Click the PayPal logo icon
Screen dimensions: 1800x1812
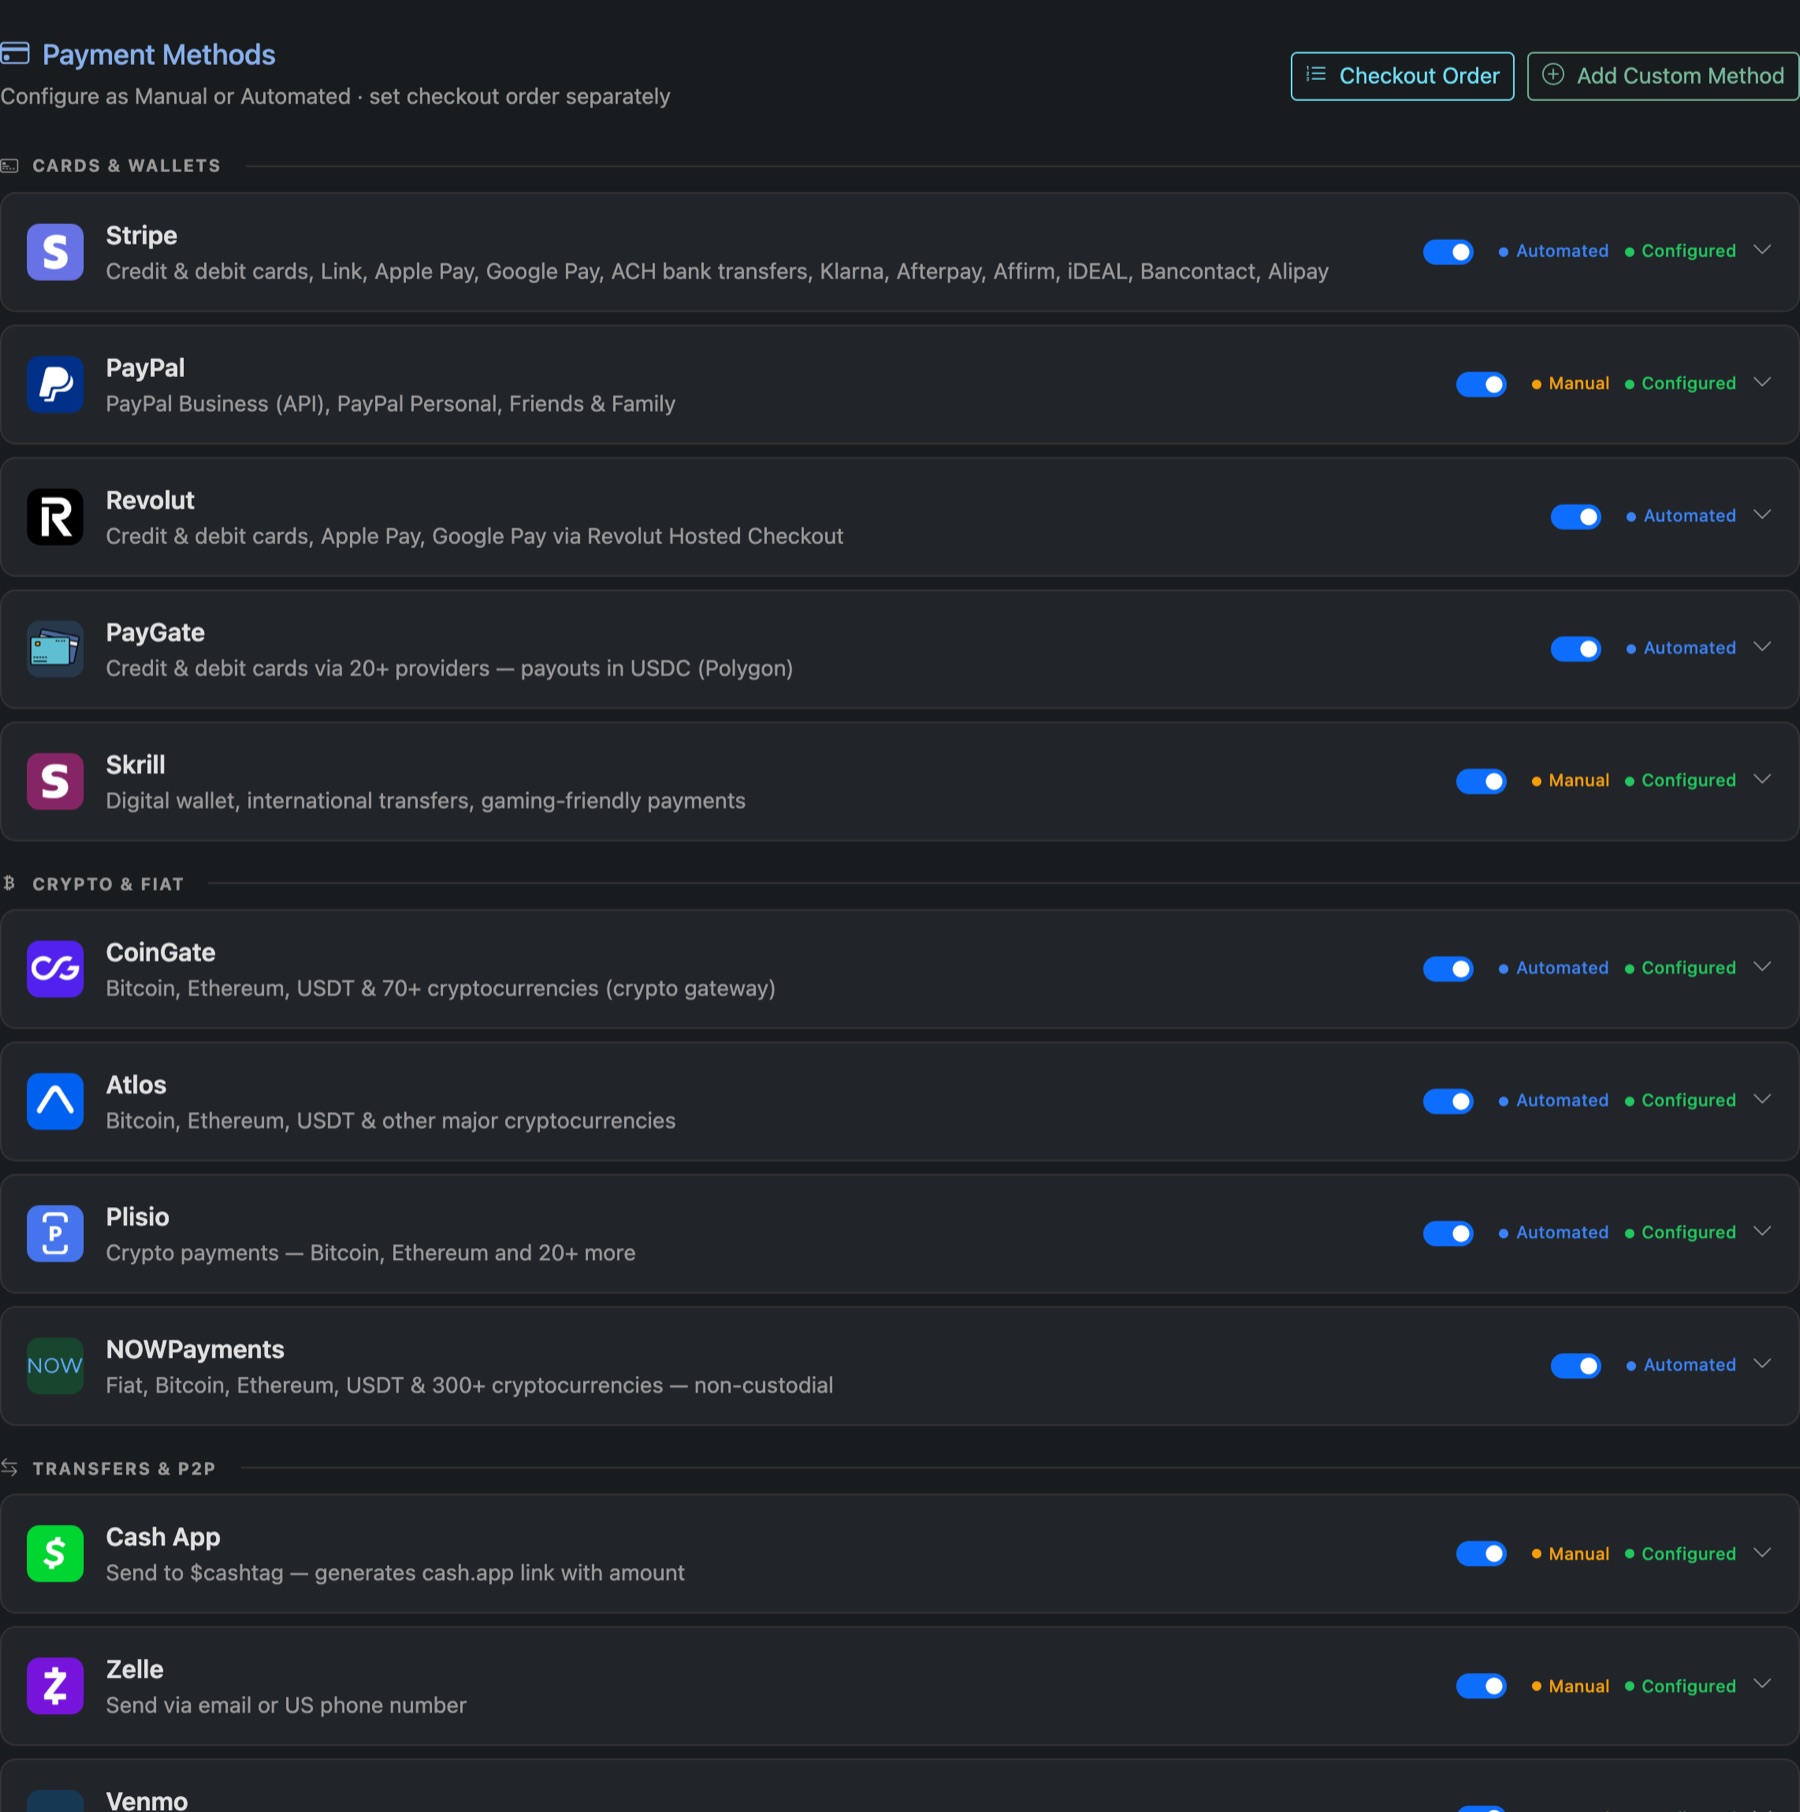tap(55, 384)
